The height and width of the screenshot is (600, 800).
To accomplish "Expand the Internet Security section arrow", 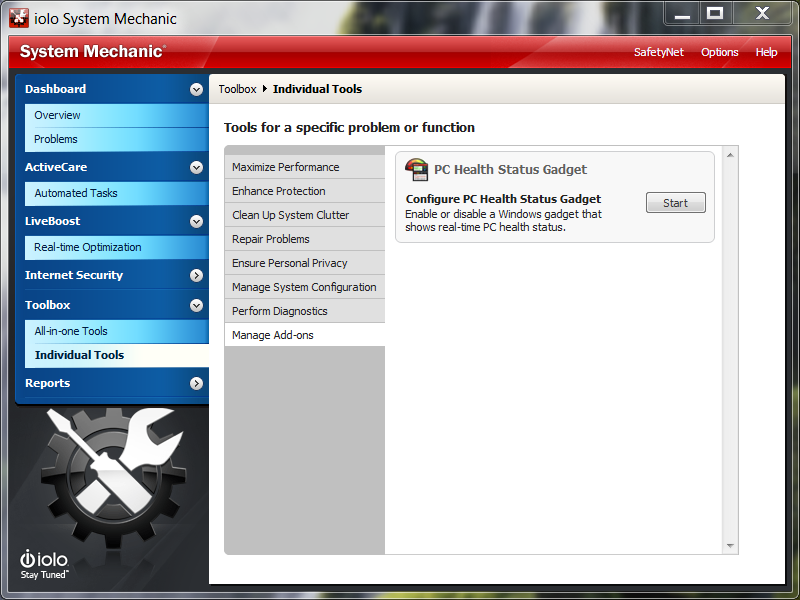I will tap(196, 275).
